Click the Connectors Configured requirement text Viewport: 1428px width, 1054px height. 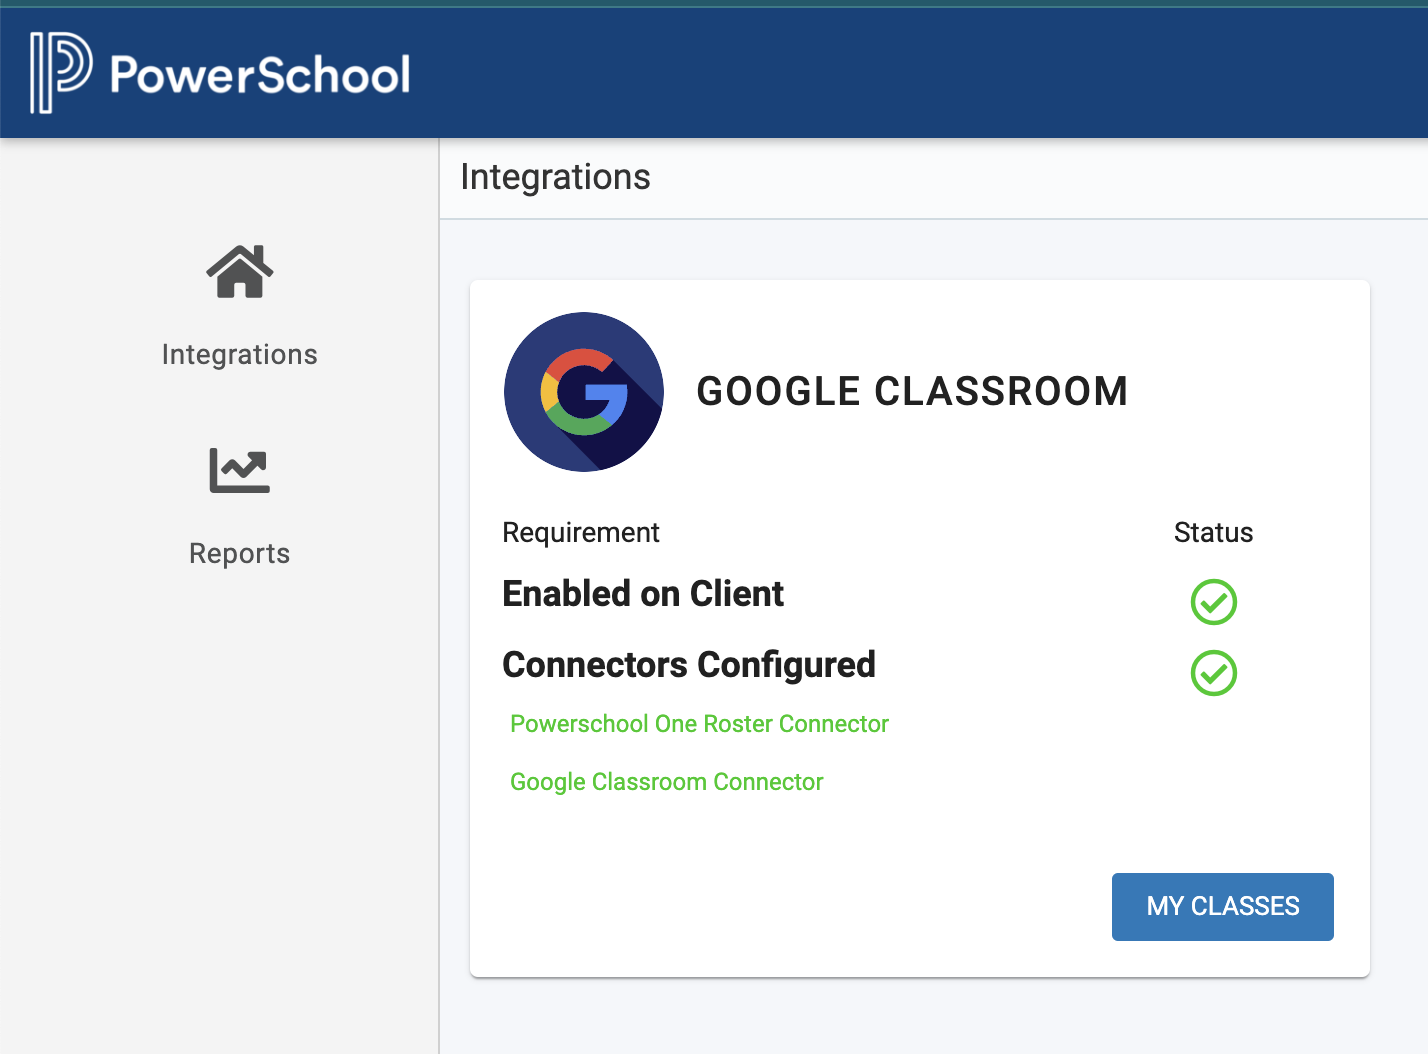[689, 665]
